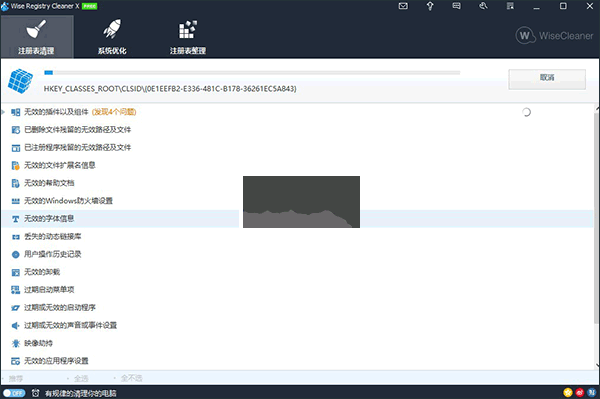Click the alarm clock schedule icon
Screen dimensions: 600x399
(x=36, y=393)
